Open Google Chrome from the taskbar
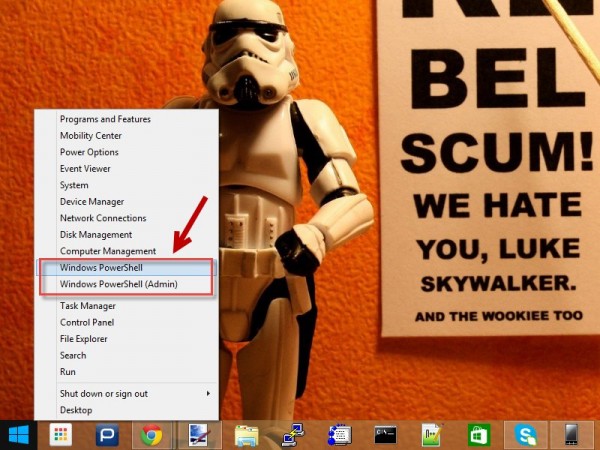600x450 pixels. pyautogui.click(x=151, y=435)
